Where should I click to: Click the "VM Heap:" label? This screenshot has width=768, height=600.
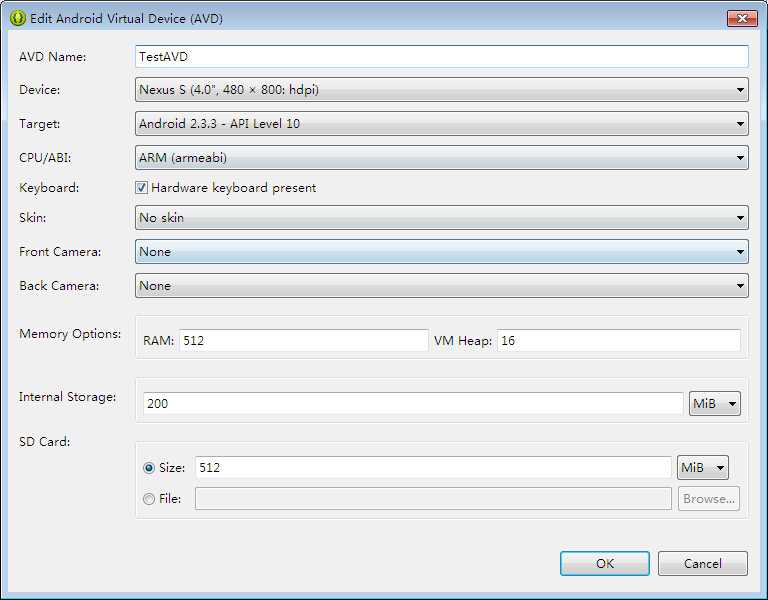463,341
